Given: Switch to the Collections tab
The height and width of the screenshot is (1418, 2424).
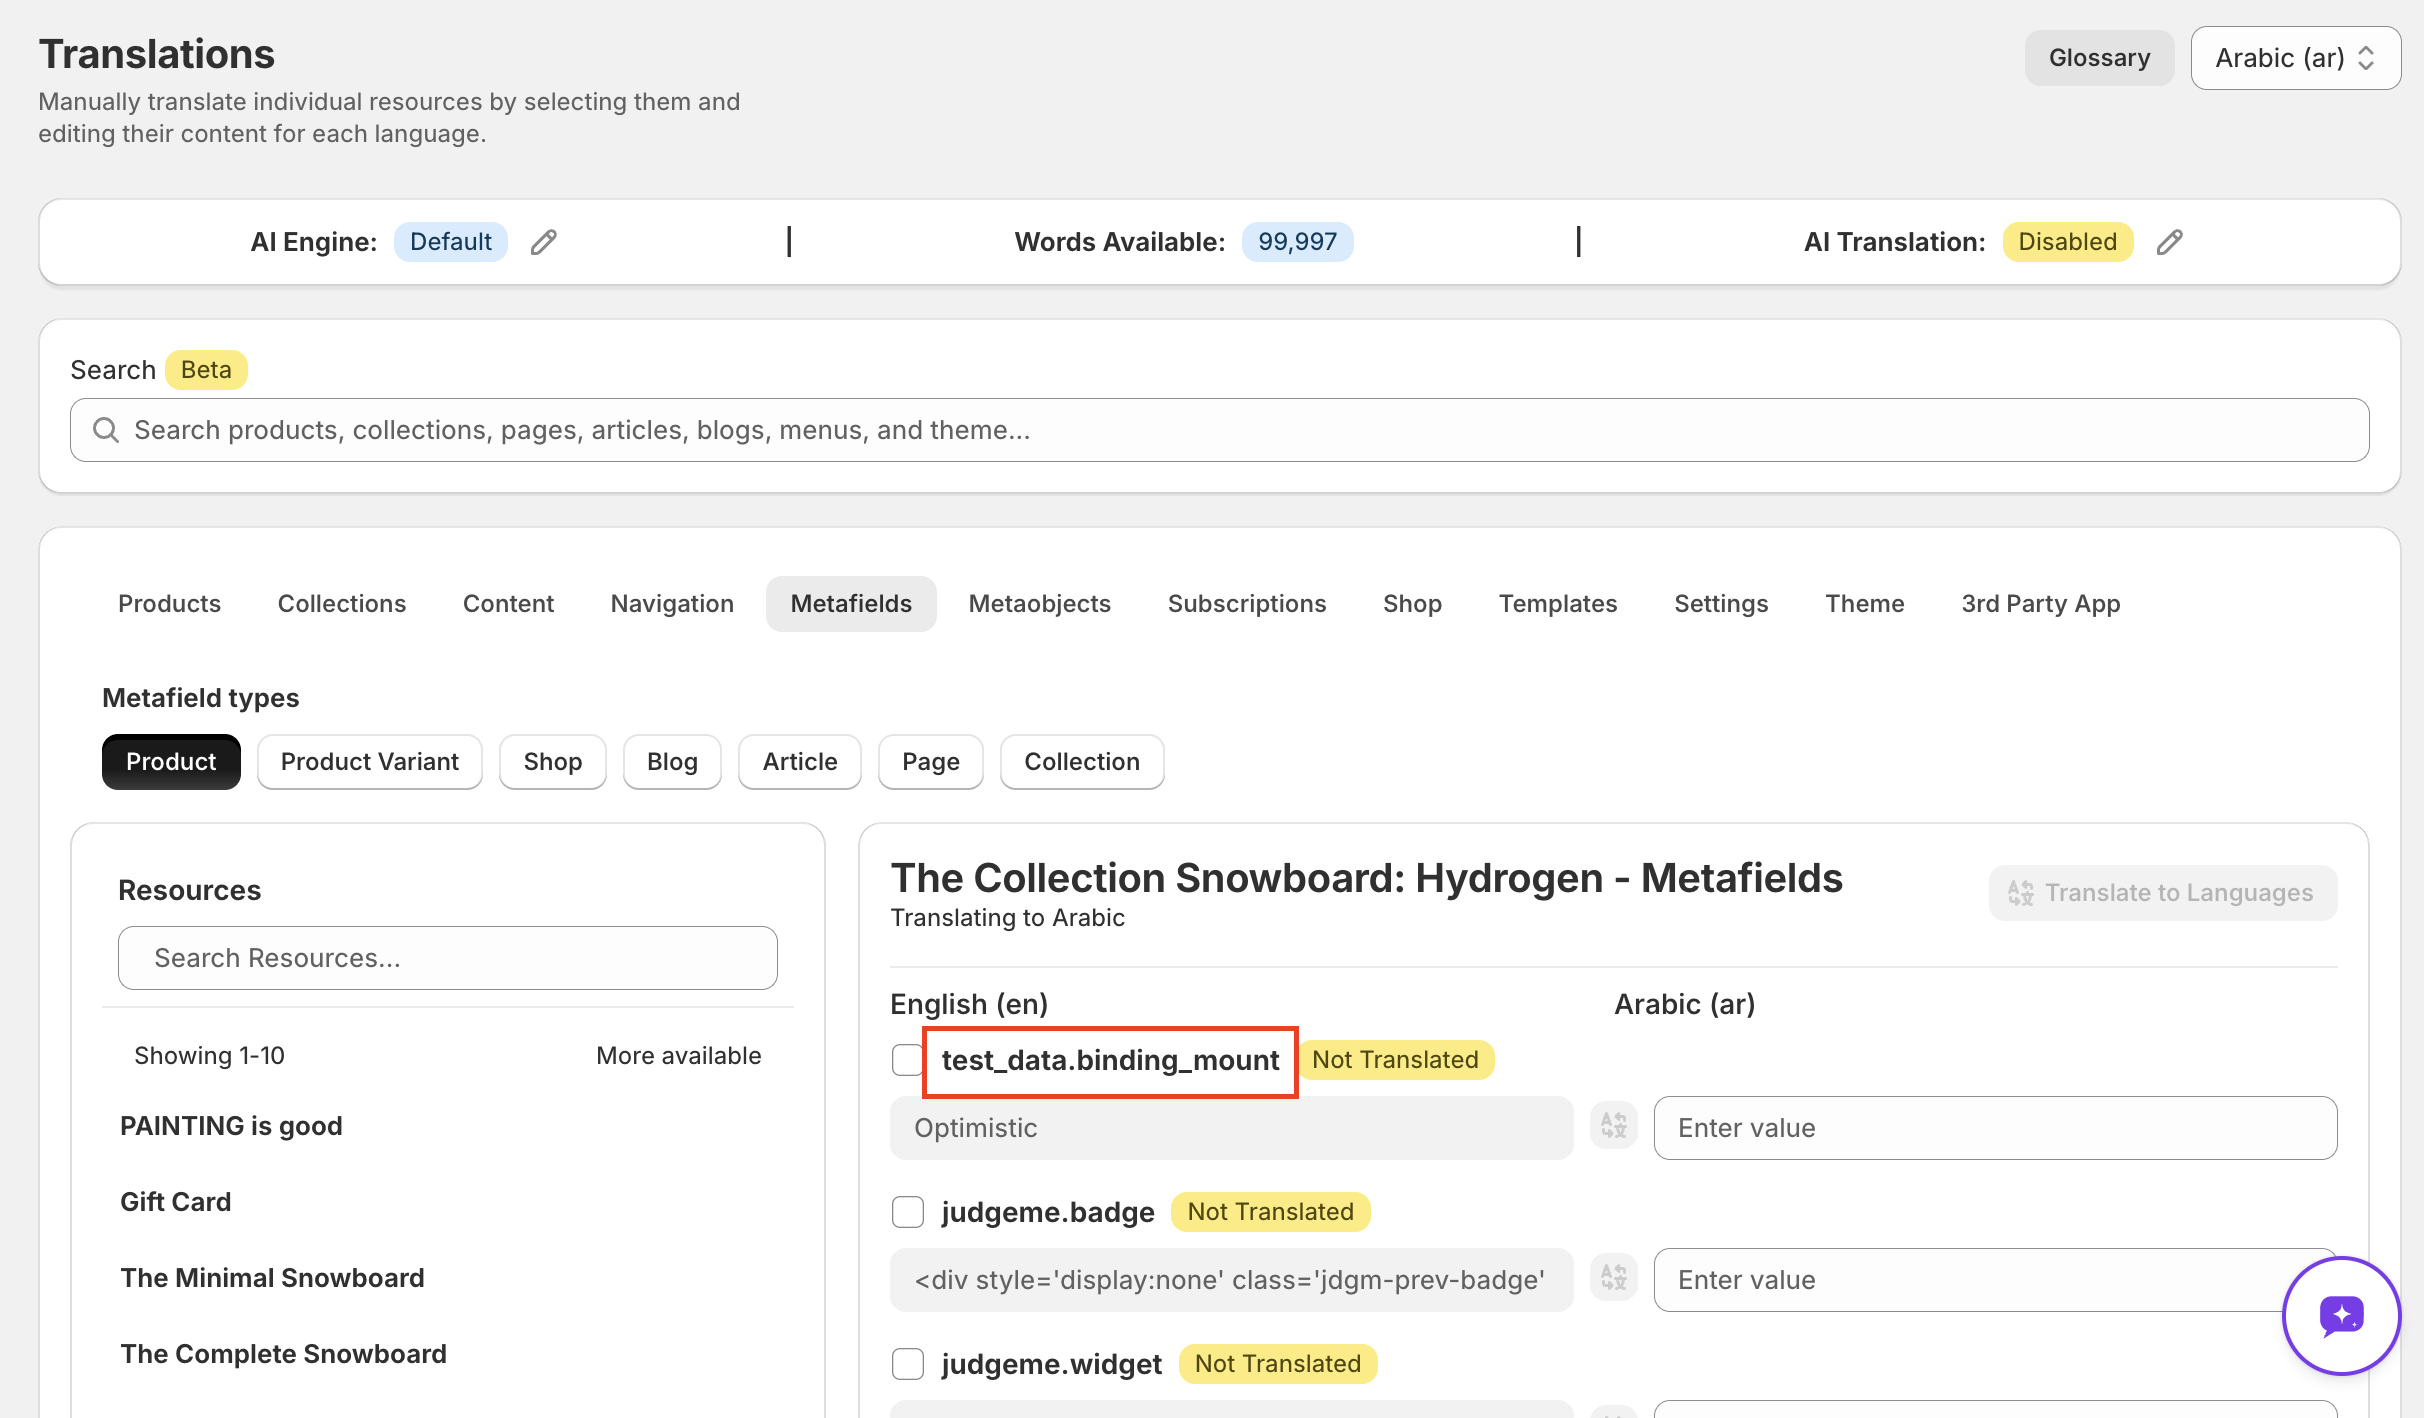Looking at the screenshot, I should click(x=342, y=604).
